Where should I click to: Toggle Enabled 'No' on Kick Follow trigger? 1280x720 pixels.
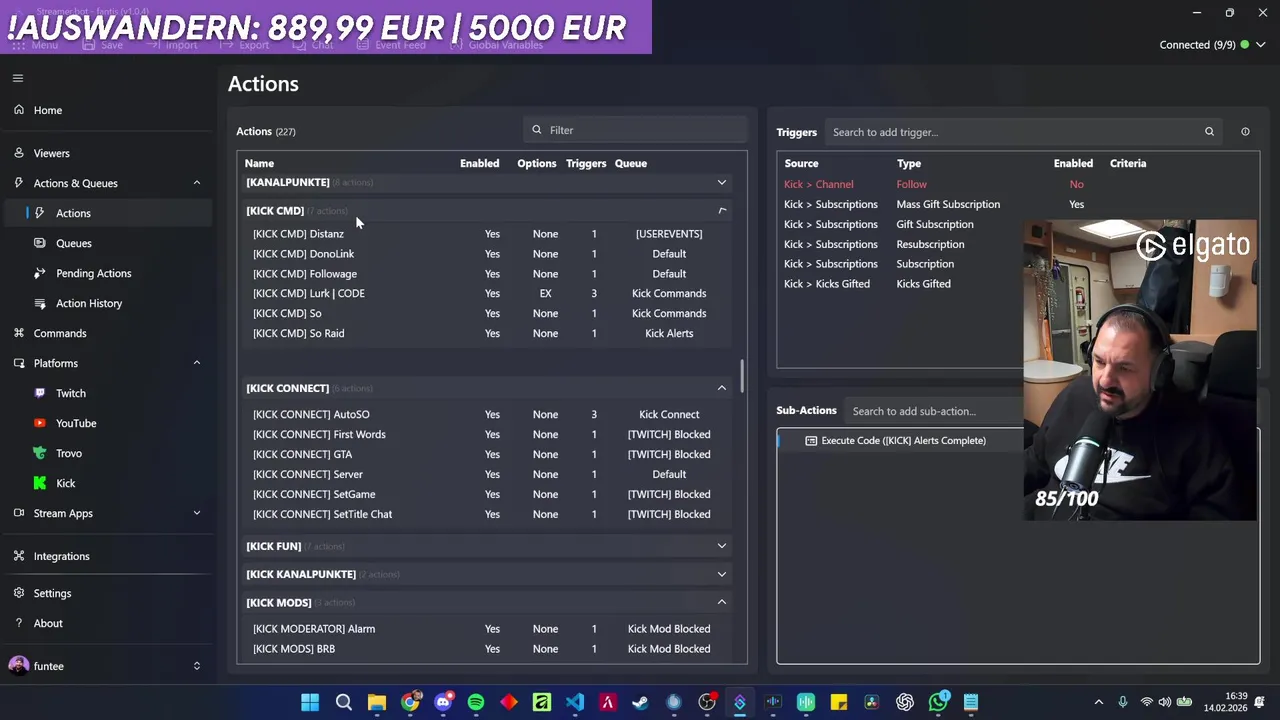point(1076,184)
